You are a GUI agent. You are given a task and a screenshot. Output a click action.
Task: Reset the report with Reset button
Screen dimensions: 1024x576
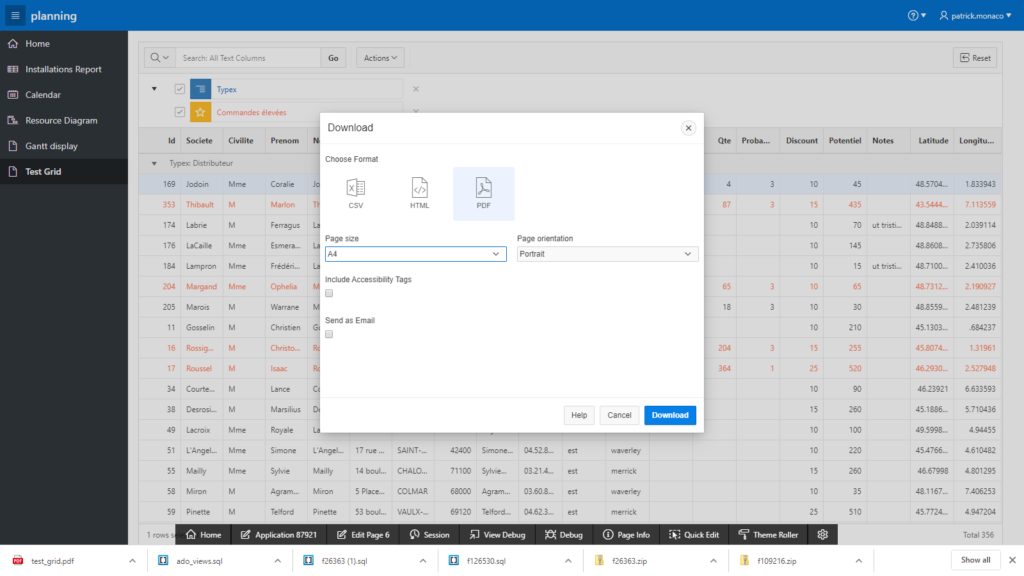pos(975,58)
